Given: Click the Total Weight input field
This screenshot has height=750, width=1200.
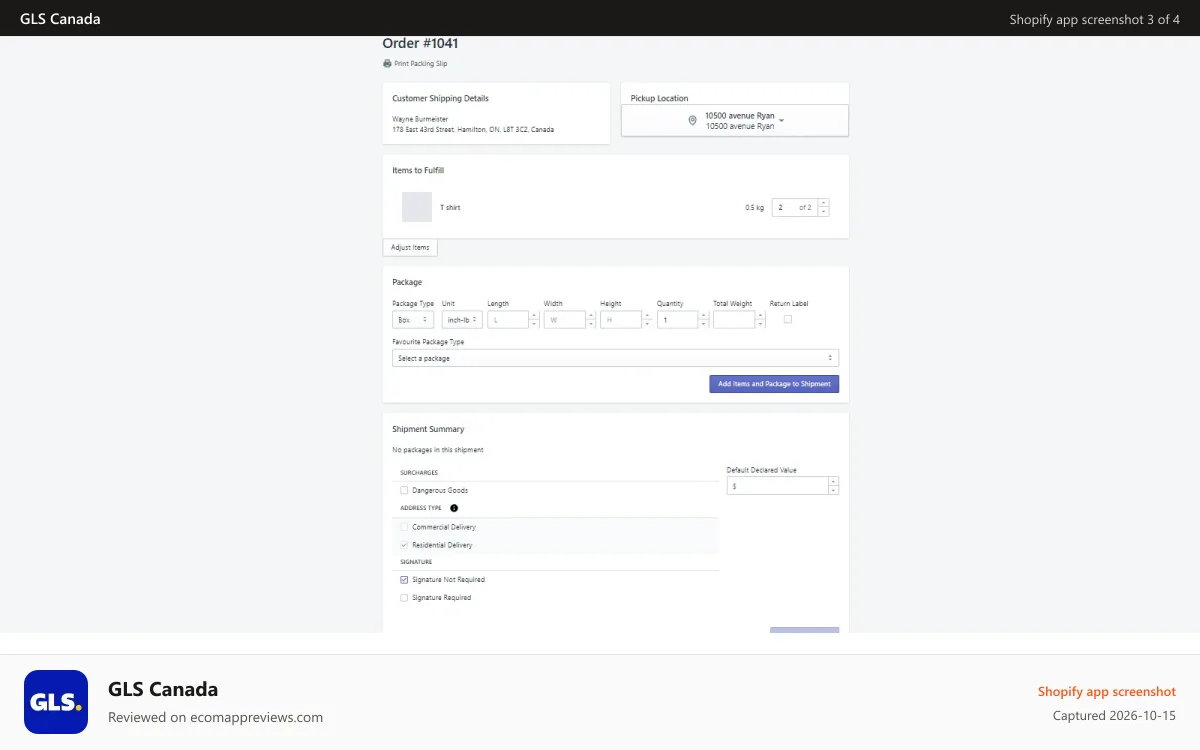Looking at the screenshot, I should coord(734,320).
